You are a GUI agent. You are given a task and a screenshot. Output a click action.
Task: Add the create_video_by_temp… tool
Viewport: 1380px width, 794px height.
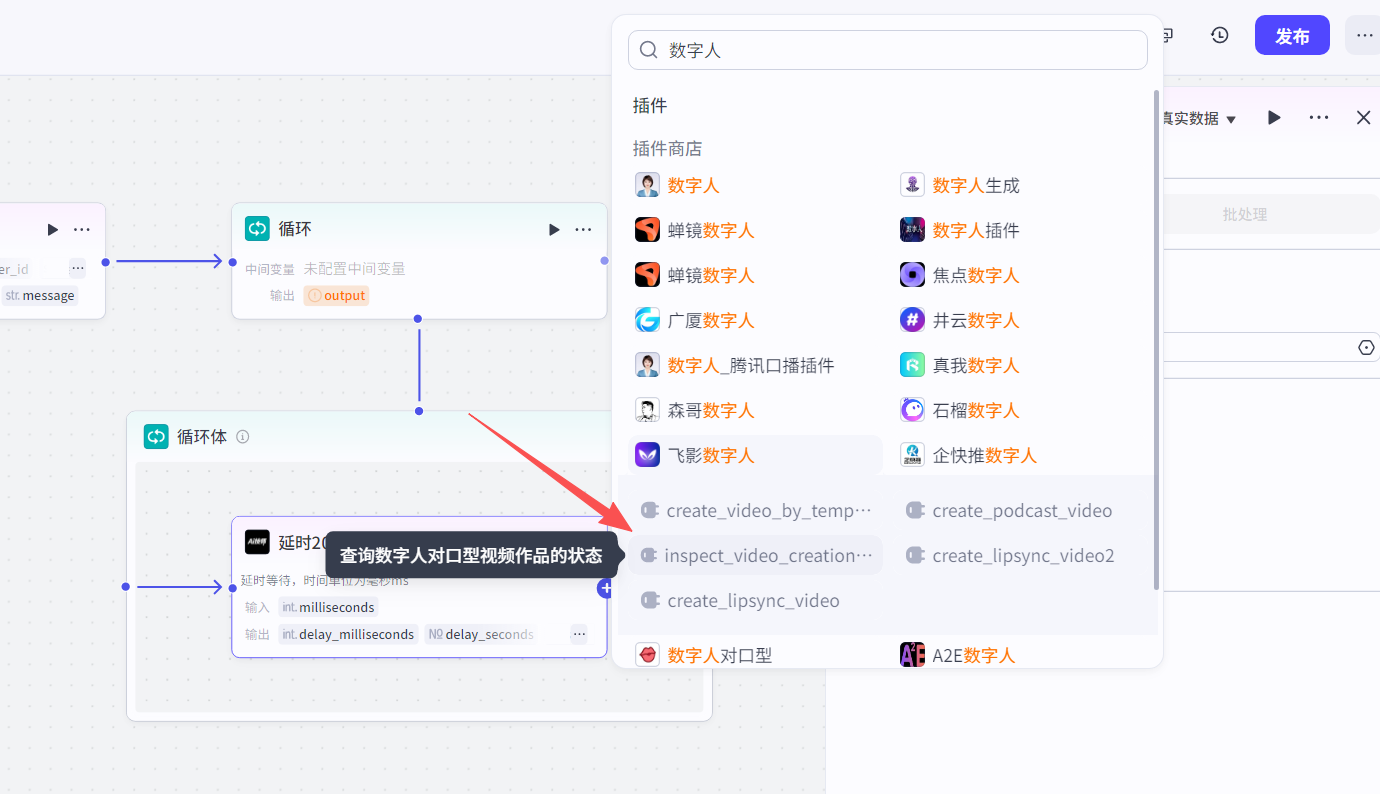pos(754,510)
